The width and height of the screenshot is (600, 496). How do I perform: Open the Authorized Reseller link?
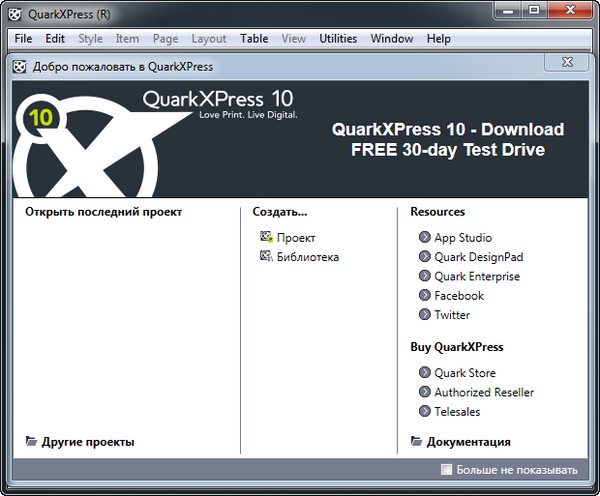pos(483,393)
